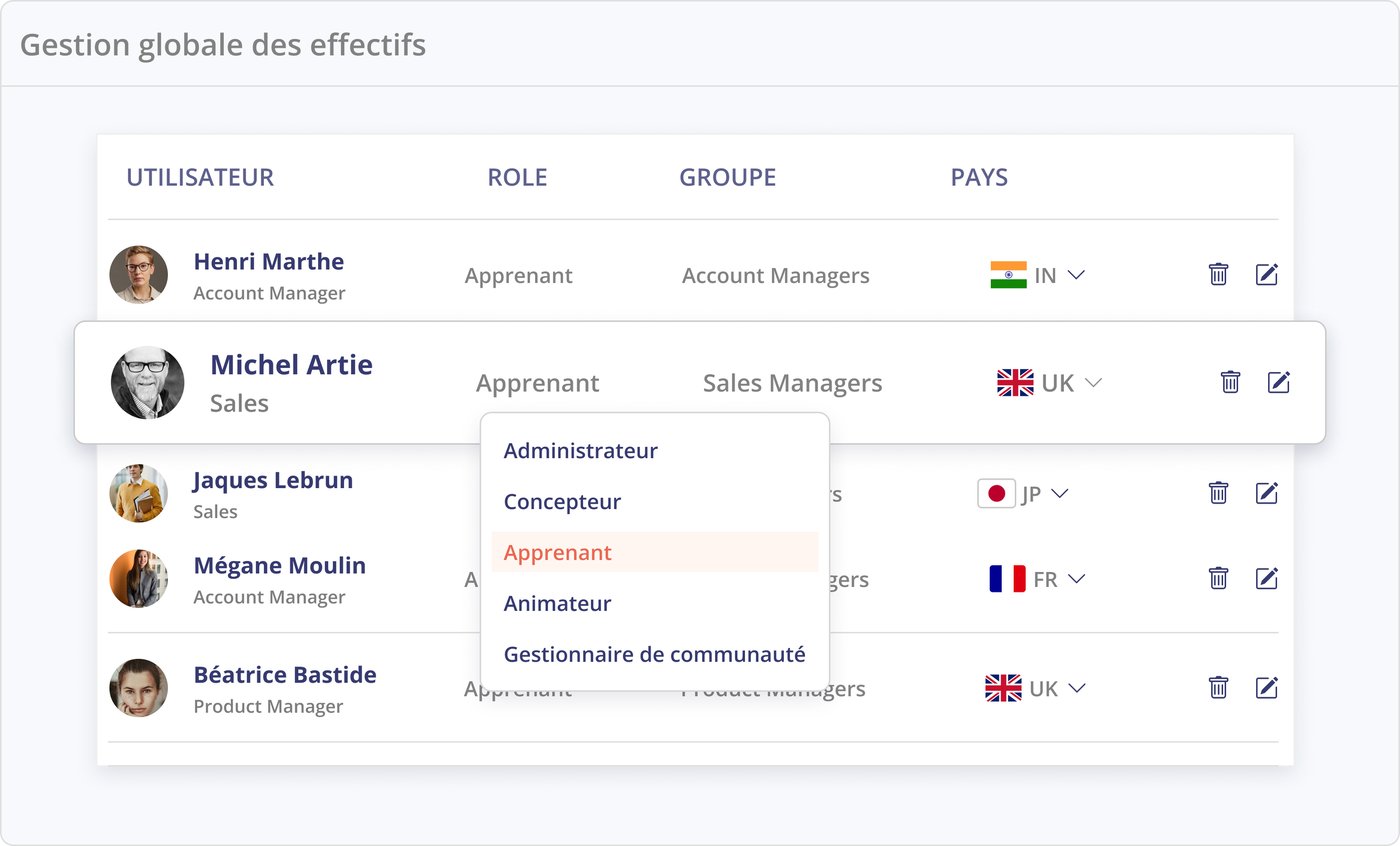Click Jaques Lebrun's avatar

(x=138, y=493)
